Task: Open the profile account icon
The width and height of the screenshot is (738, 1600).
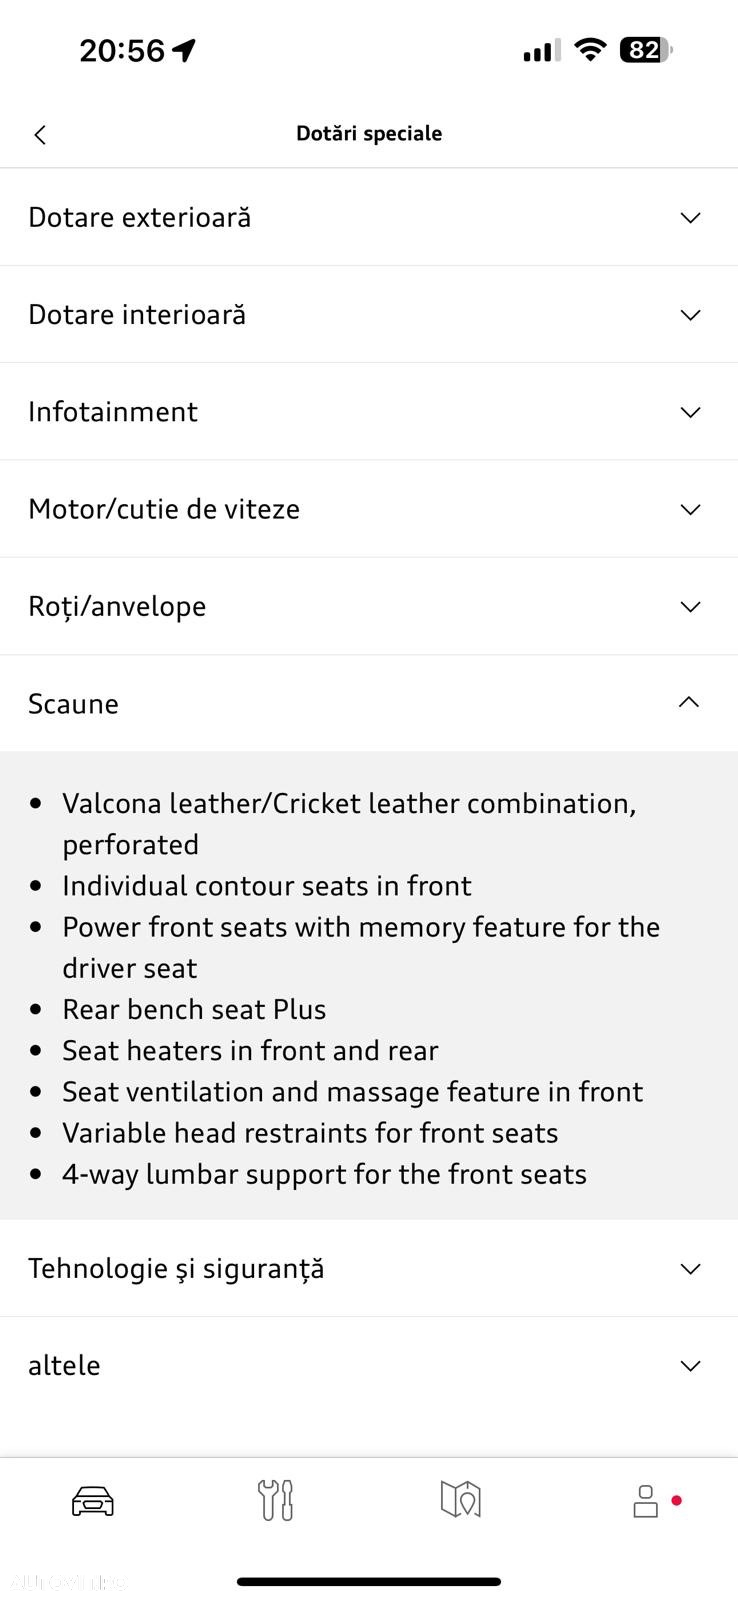Action: [x=646, y=1500]
